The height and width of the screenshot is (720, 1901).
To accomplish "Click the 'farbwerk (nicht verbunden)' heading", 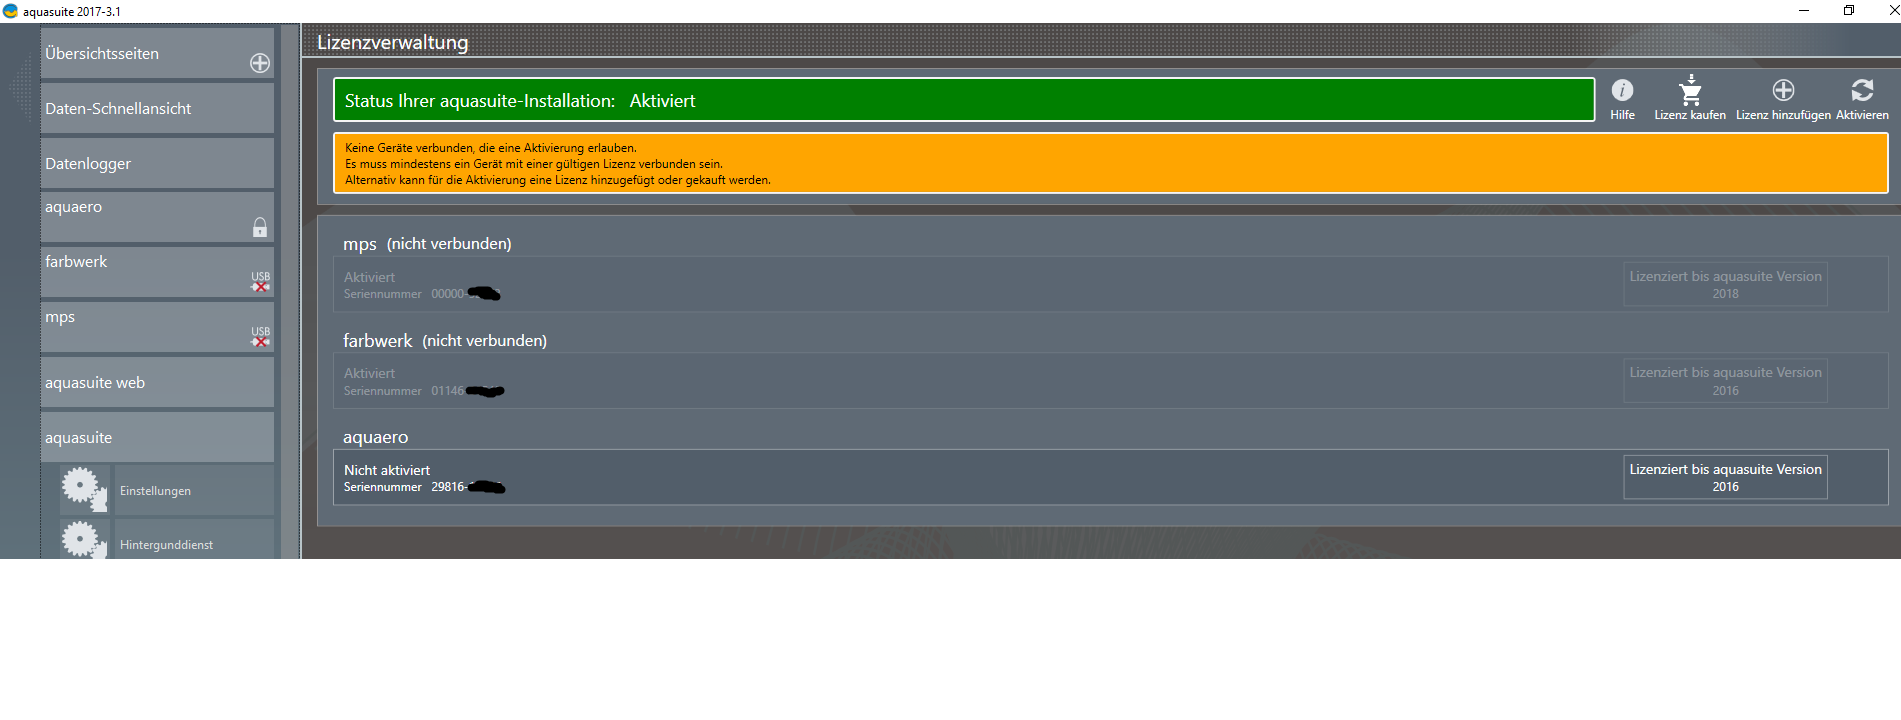I will pos(445,341).
